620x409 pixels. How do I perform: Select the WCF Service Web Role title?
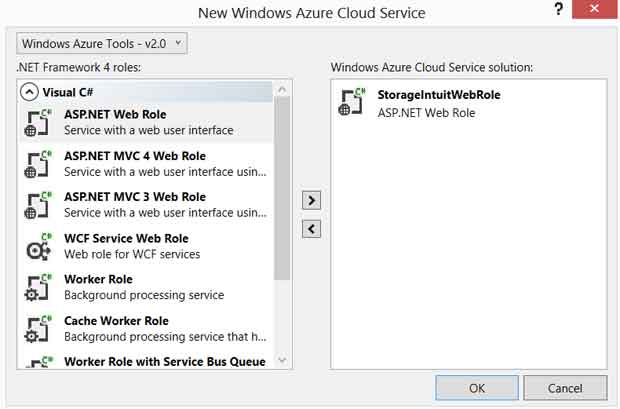tap(126, 239)
